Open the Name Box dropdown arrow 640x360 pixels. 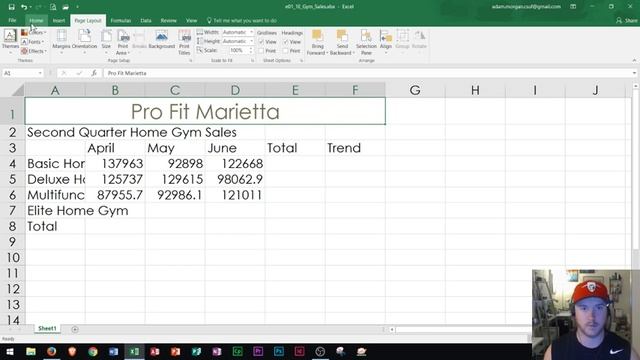(40, 73)
